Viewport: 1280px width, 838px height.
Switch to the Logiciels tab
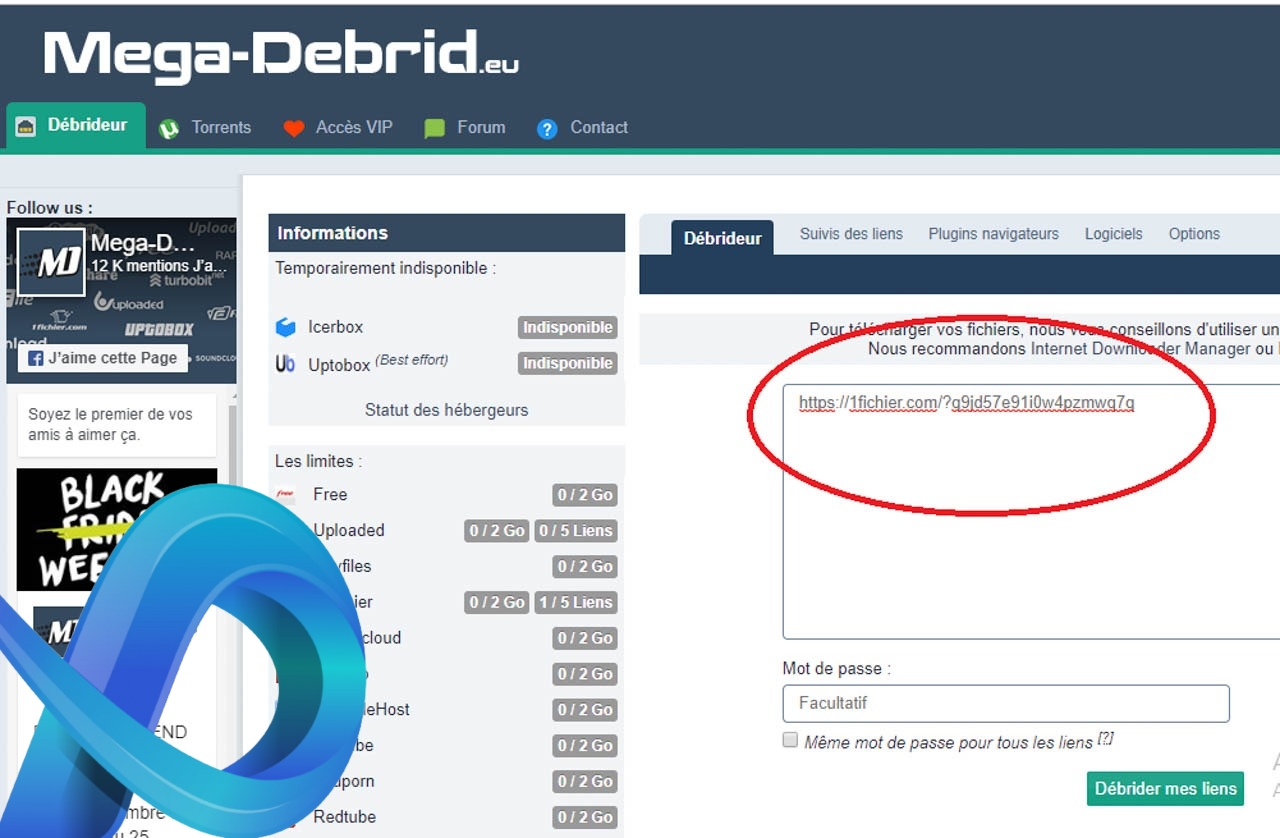(1113, 234)
